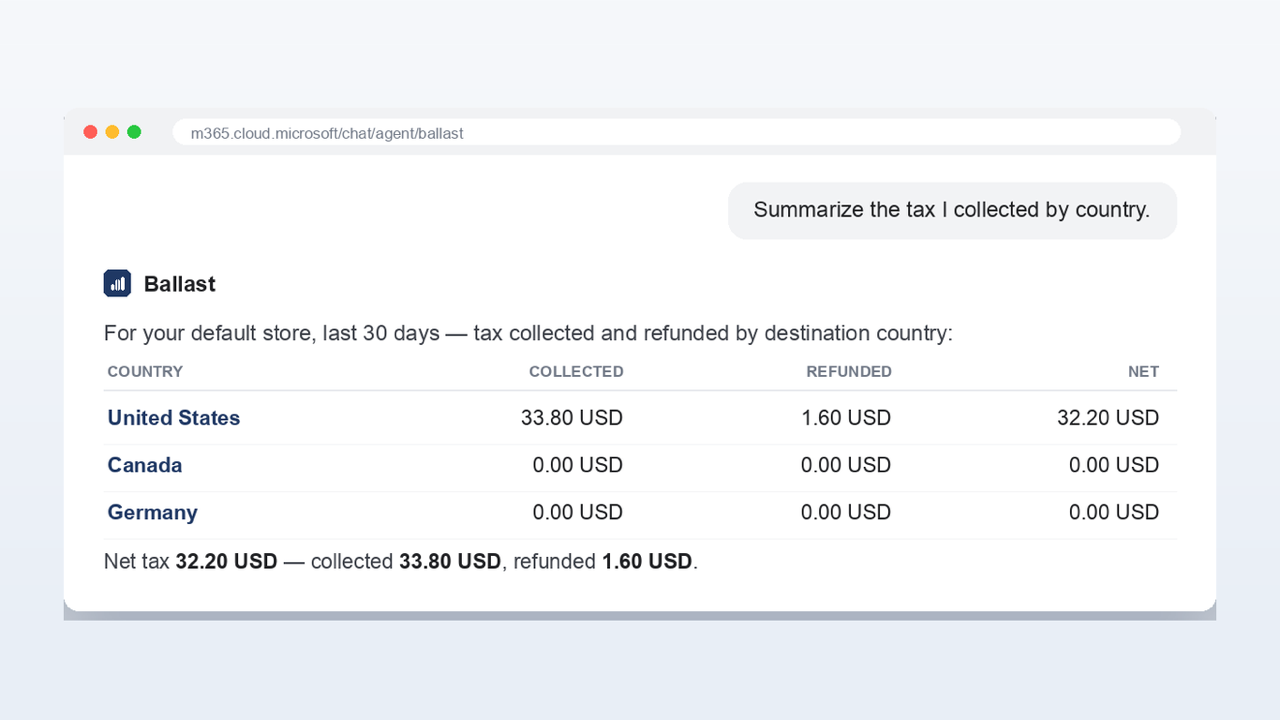The height and width of the screenshot is (720, 1280).
Task: Click the REFUNDED column header
Action: click(x=849, y=371)
